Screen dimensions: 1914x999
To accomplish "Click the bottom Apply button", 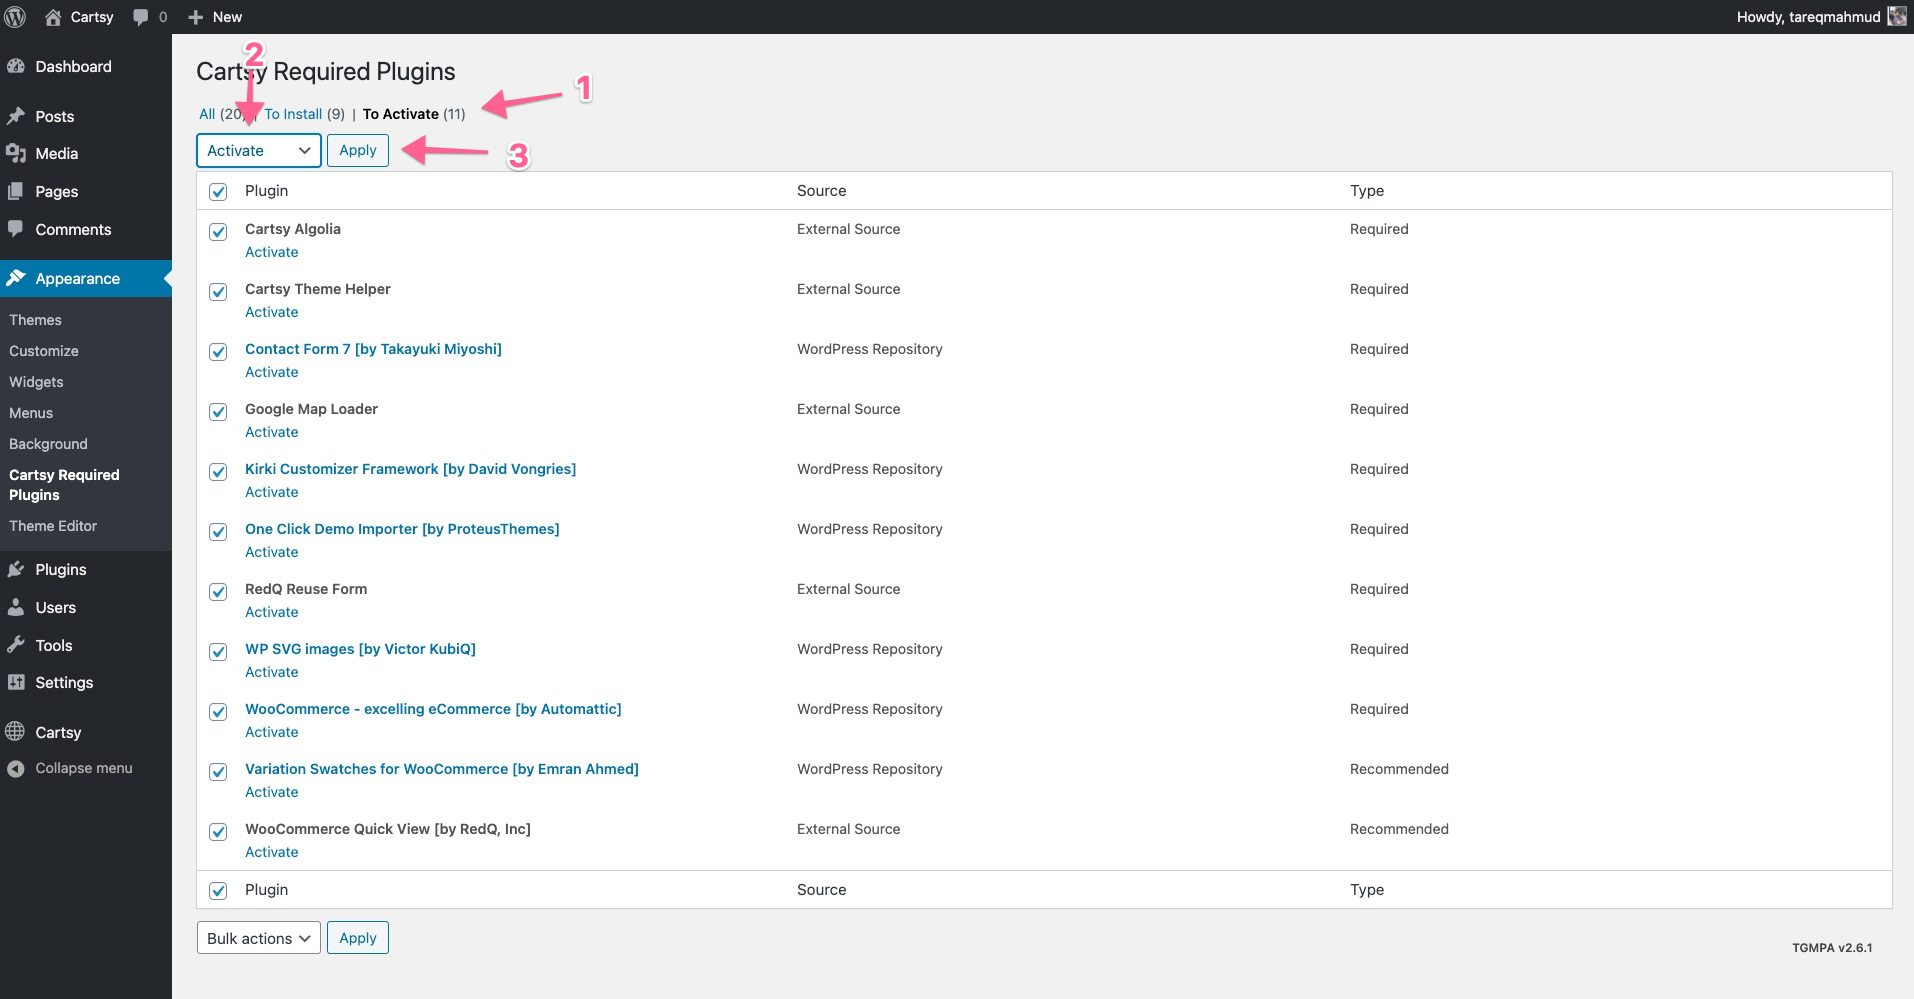I will [x=358, y=938].
